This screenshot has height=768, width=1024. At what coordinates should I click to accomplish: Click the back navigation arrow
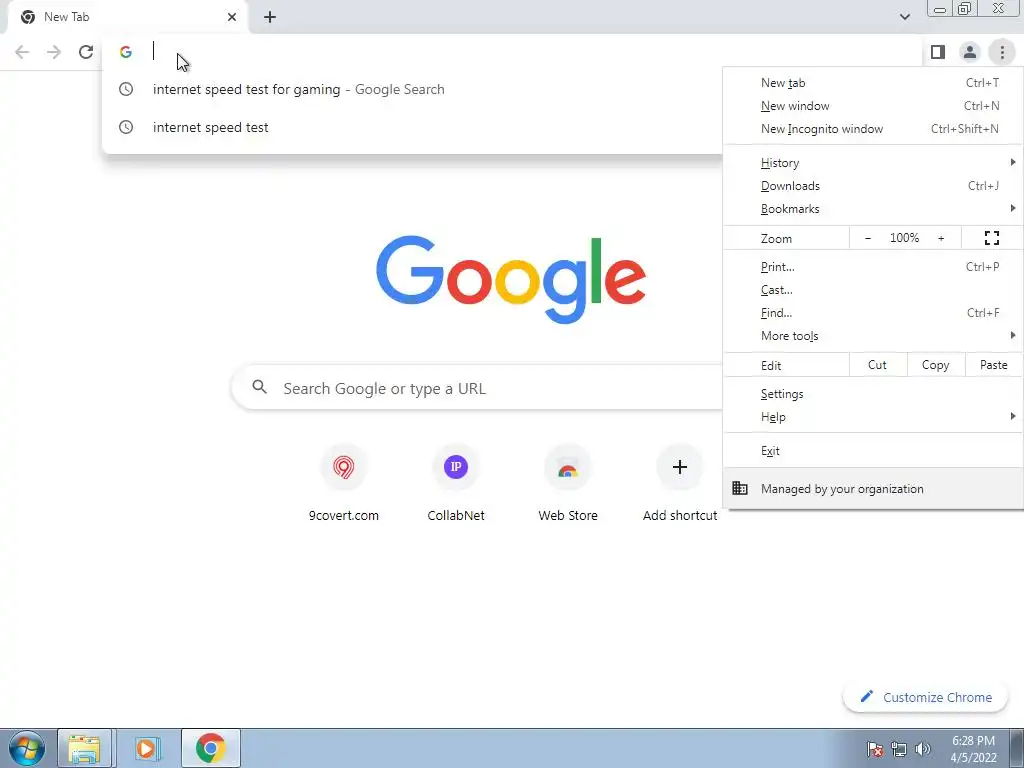point(22,52)
